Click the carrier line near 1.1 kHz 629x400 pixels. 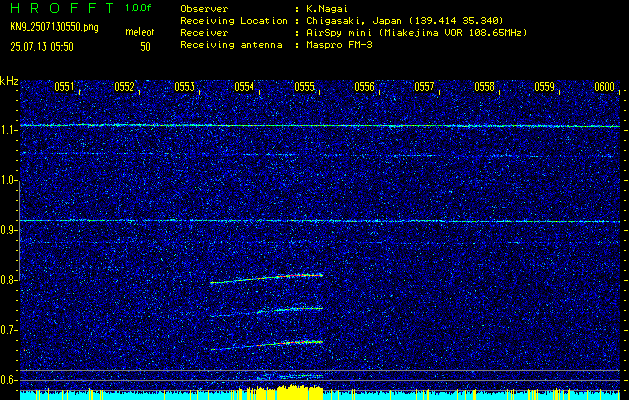click(320, 126)
